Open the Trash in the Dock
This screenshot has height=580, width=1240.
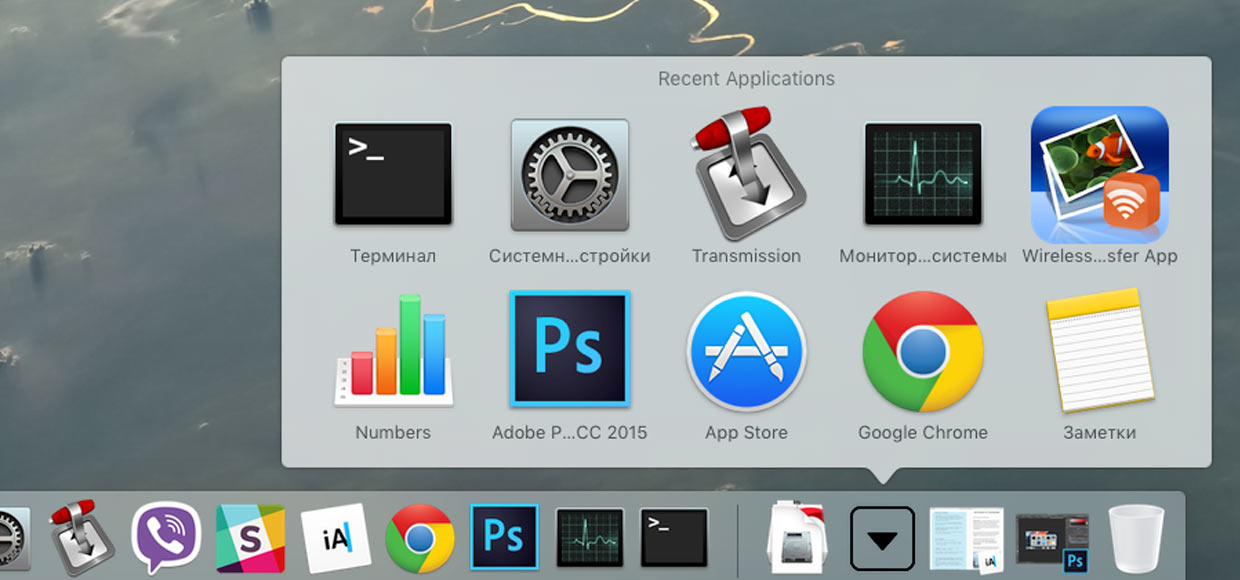point(1136,538)
